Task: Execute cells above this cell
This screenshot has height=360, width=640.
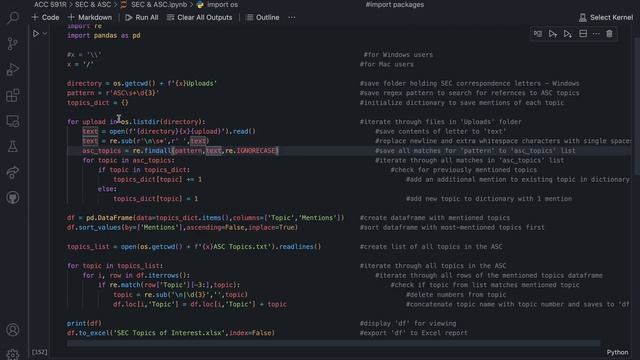Action: point(553,34)
